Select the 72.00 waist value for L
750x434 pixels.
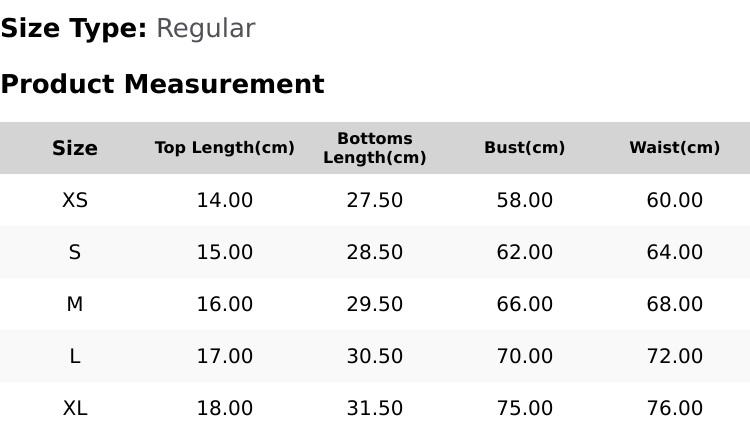coord(674,356)
